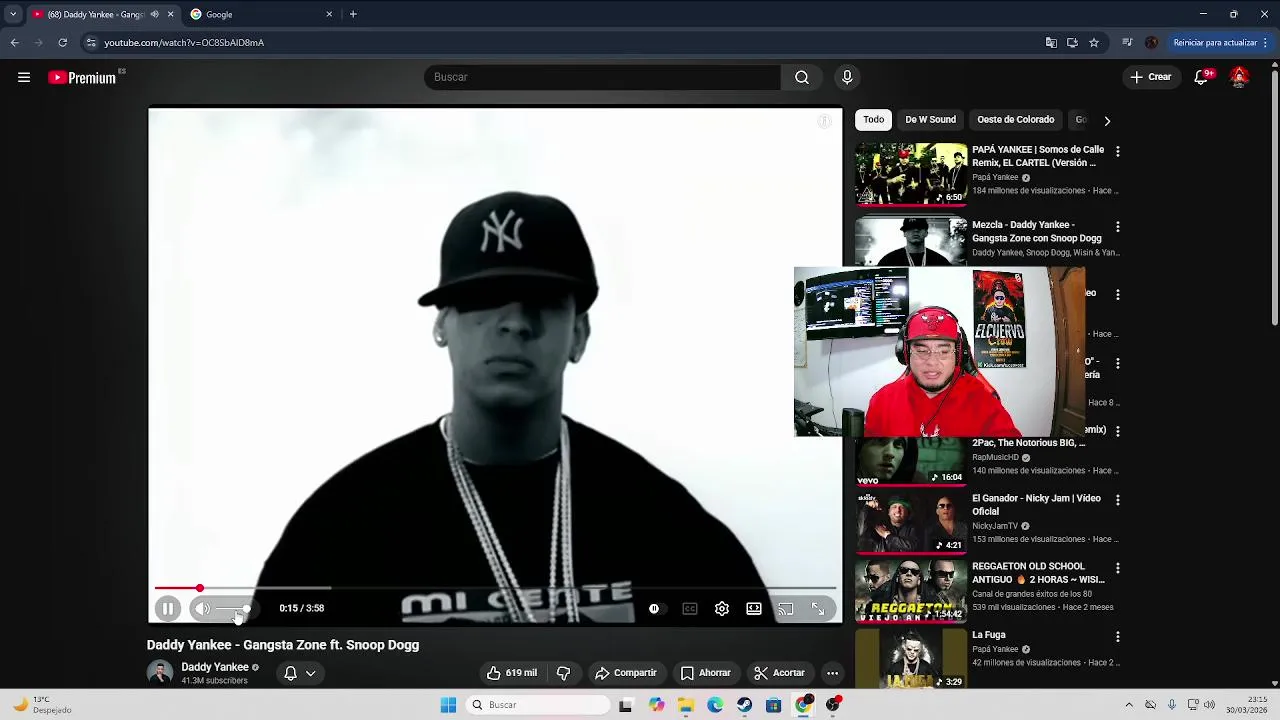Open Chrome media controls icon
This screenshot has height=720, width=1280.
point(1127,43)
